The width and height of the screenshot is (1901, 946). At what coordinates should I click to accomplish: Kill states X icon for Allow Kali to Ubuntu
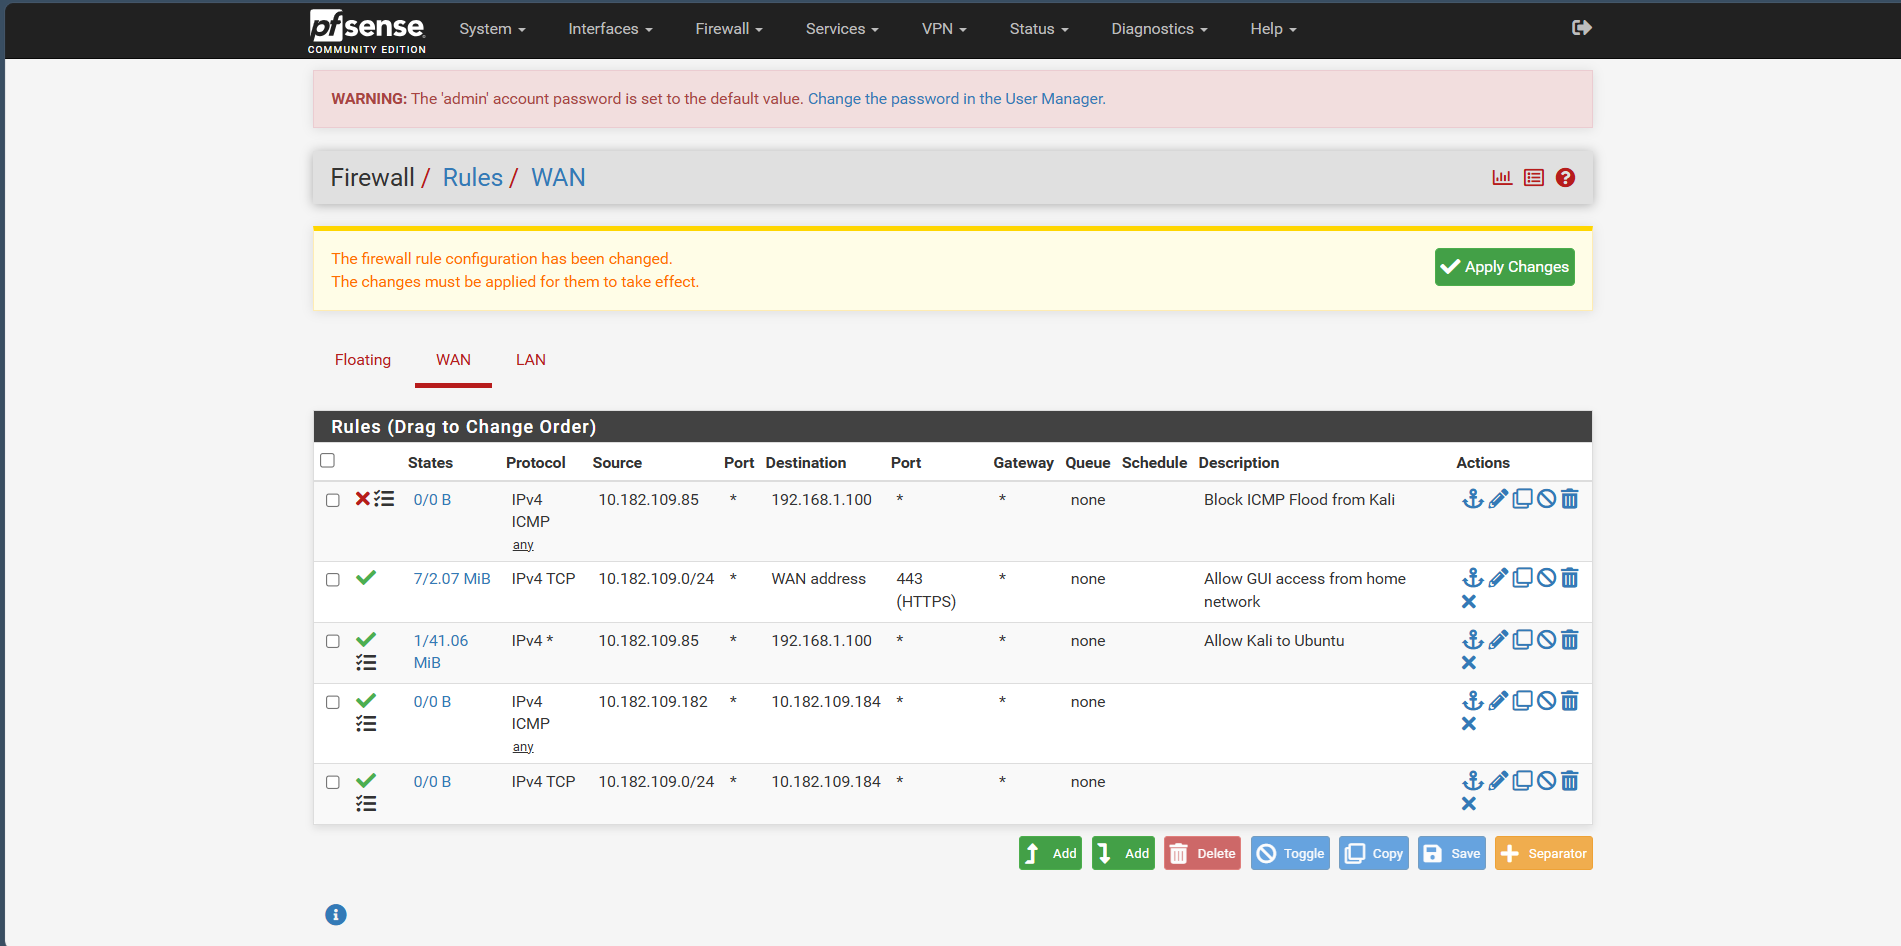pos(1469,663)
